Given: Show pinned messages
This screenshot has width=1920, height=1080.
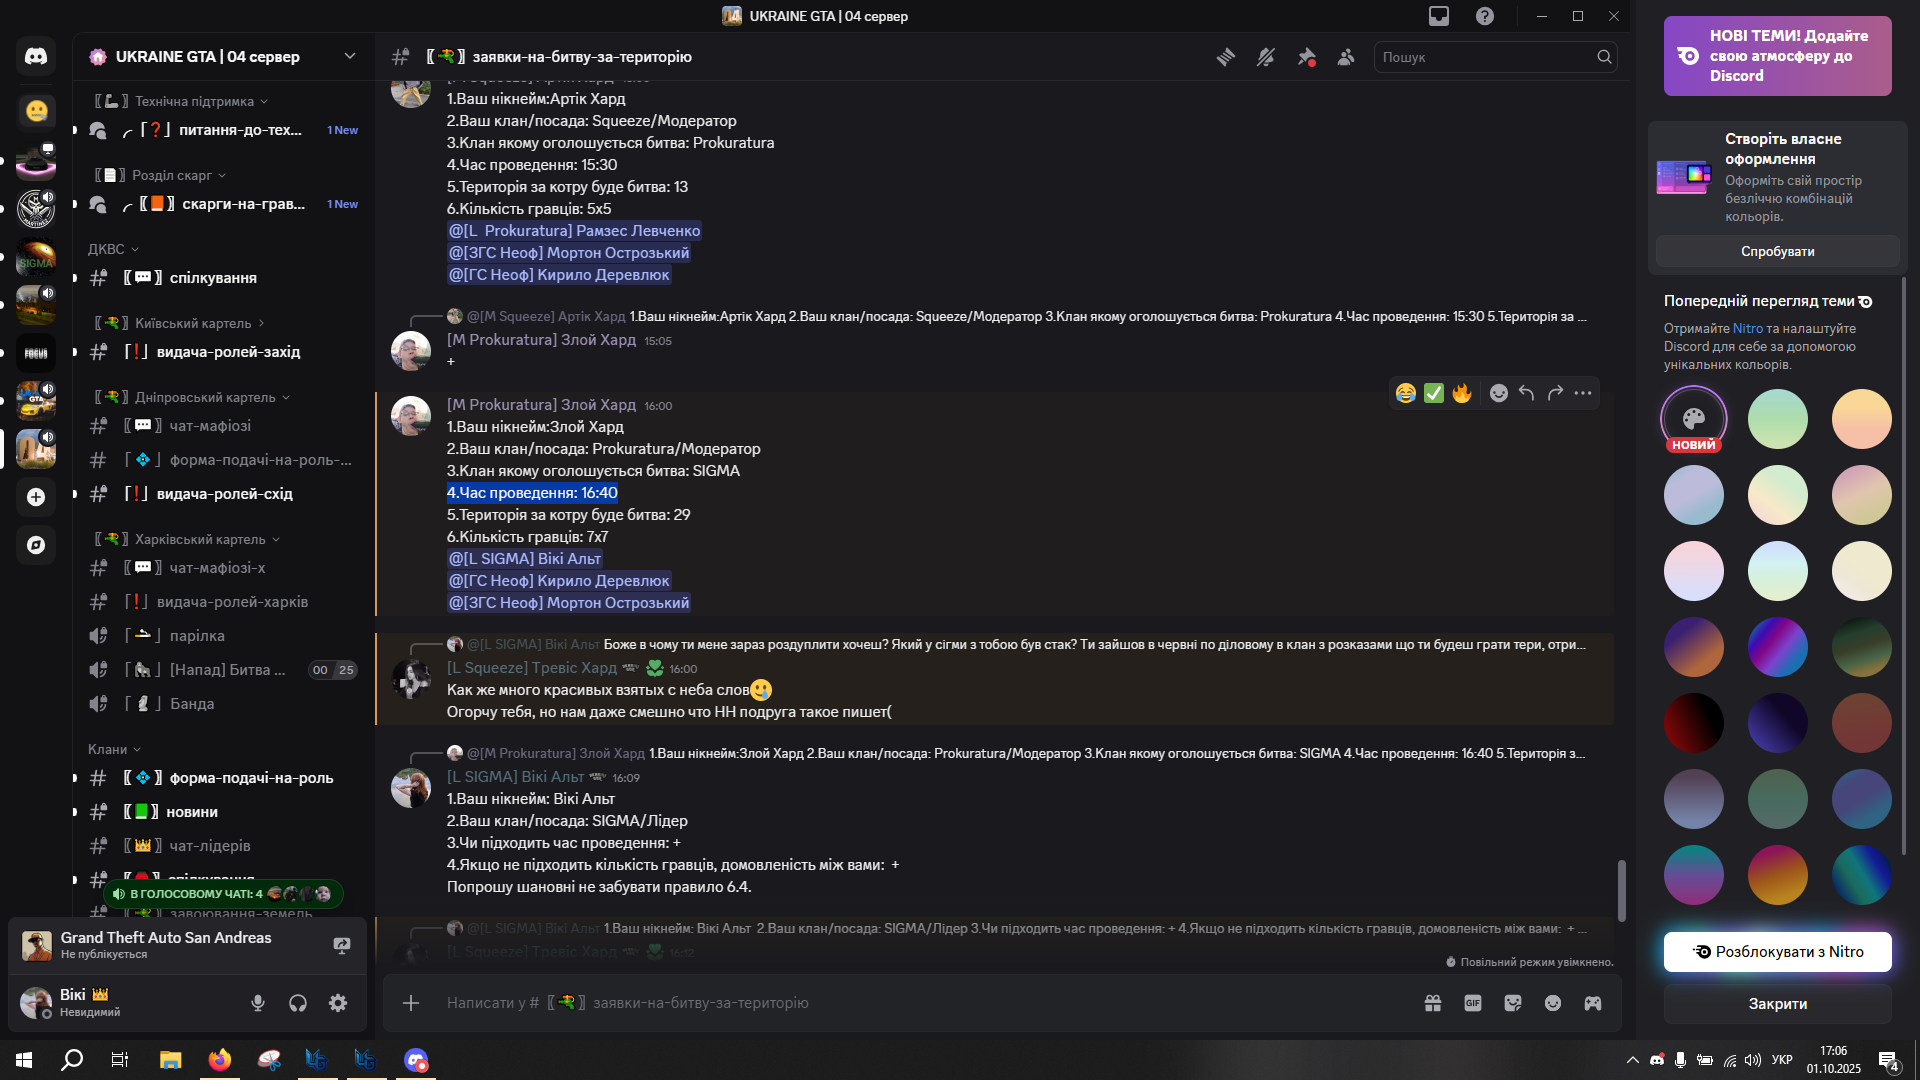Looking at the screenshot, I should coord(1306,57).
